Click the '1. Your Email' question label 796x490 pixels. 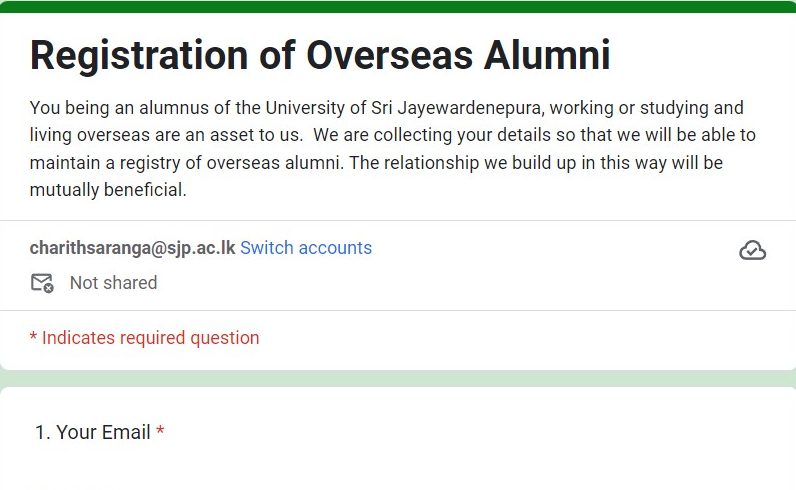92,432
